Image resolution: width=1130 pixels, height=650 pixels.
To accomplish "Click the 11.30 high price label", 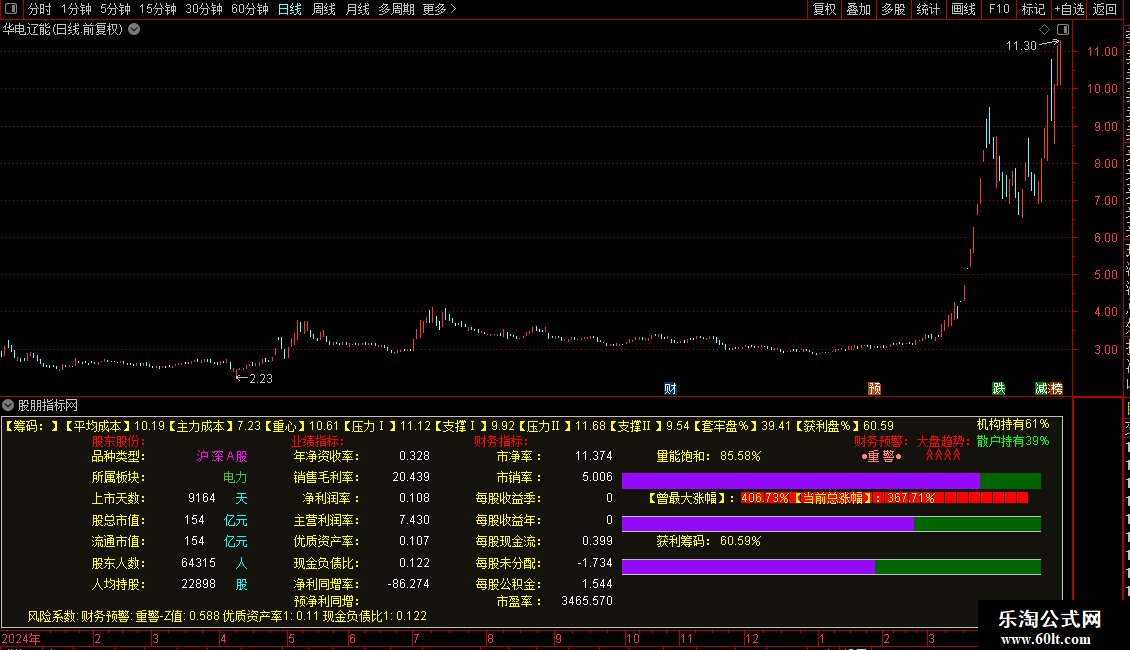I will tap(1021, 45).
